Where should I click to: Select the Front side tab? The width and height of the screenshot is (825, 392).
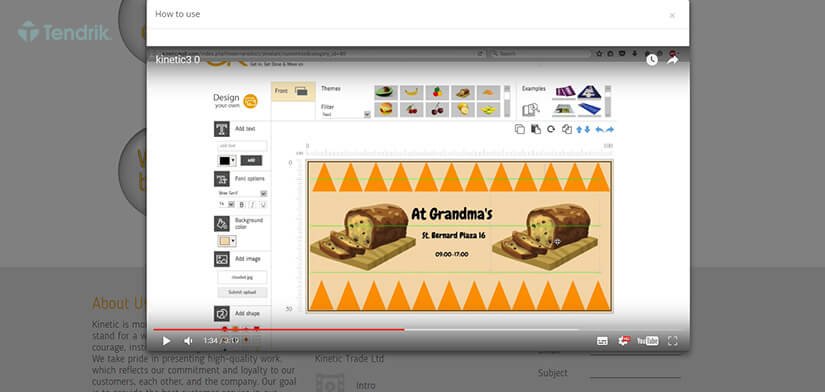(293, 91)
